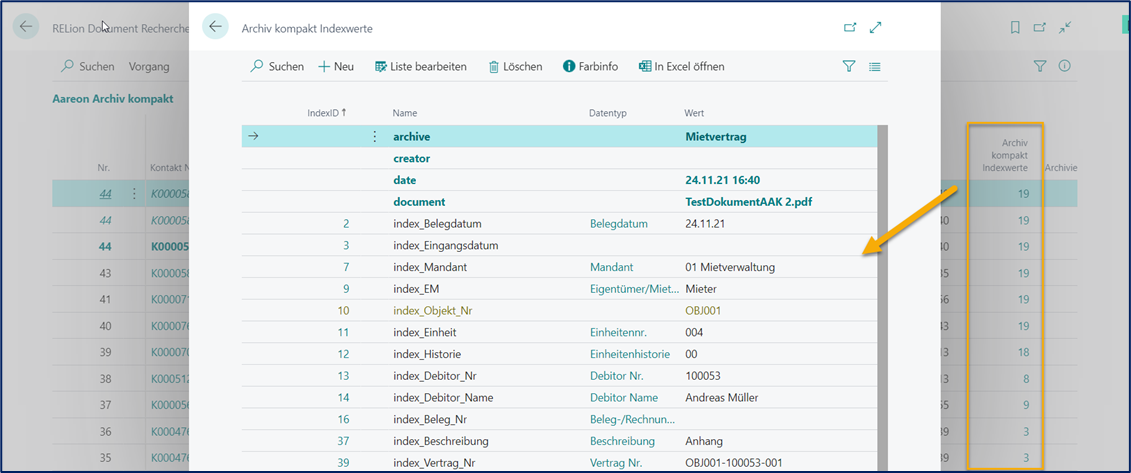Click the index value 18 link

pos(1023,353)
